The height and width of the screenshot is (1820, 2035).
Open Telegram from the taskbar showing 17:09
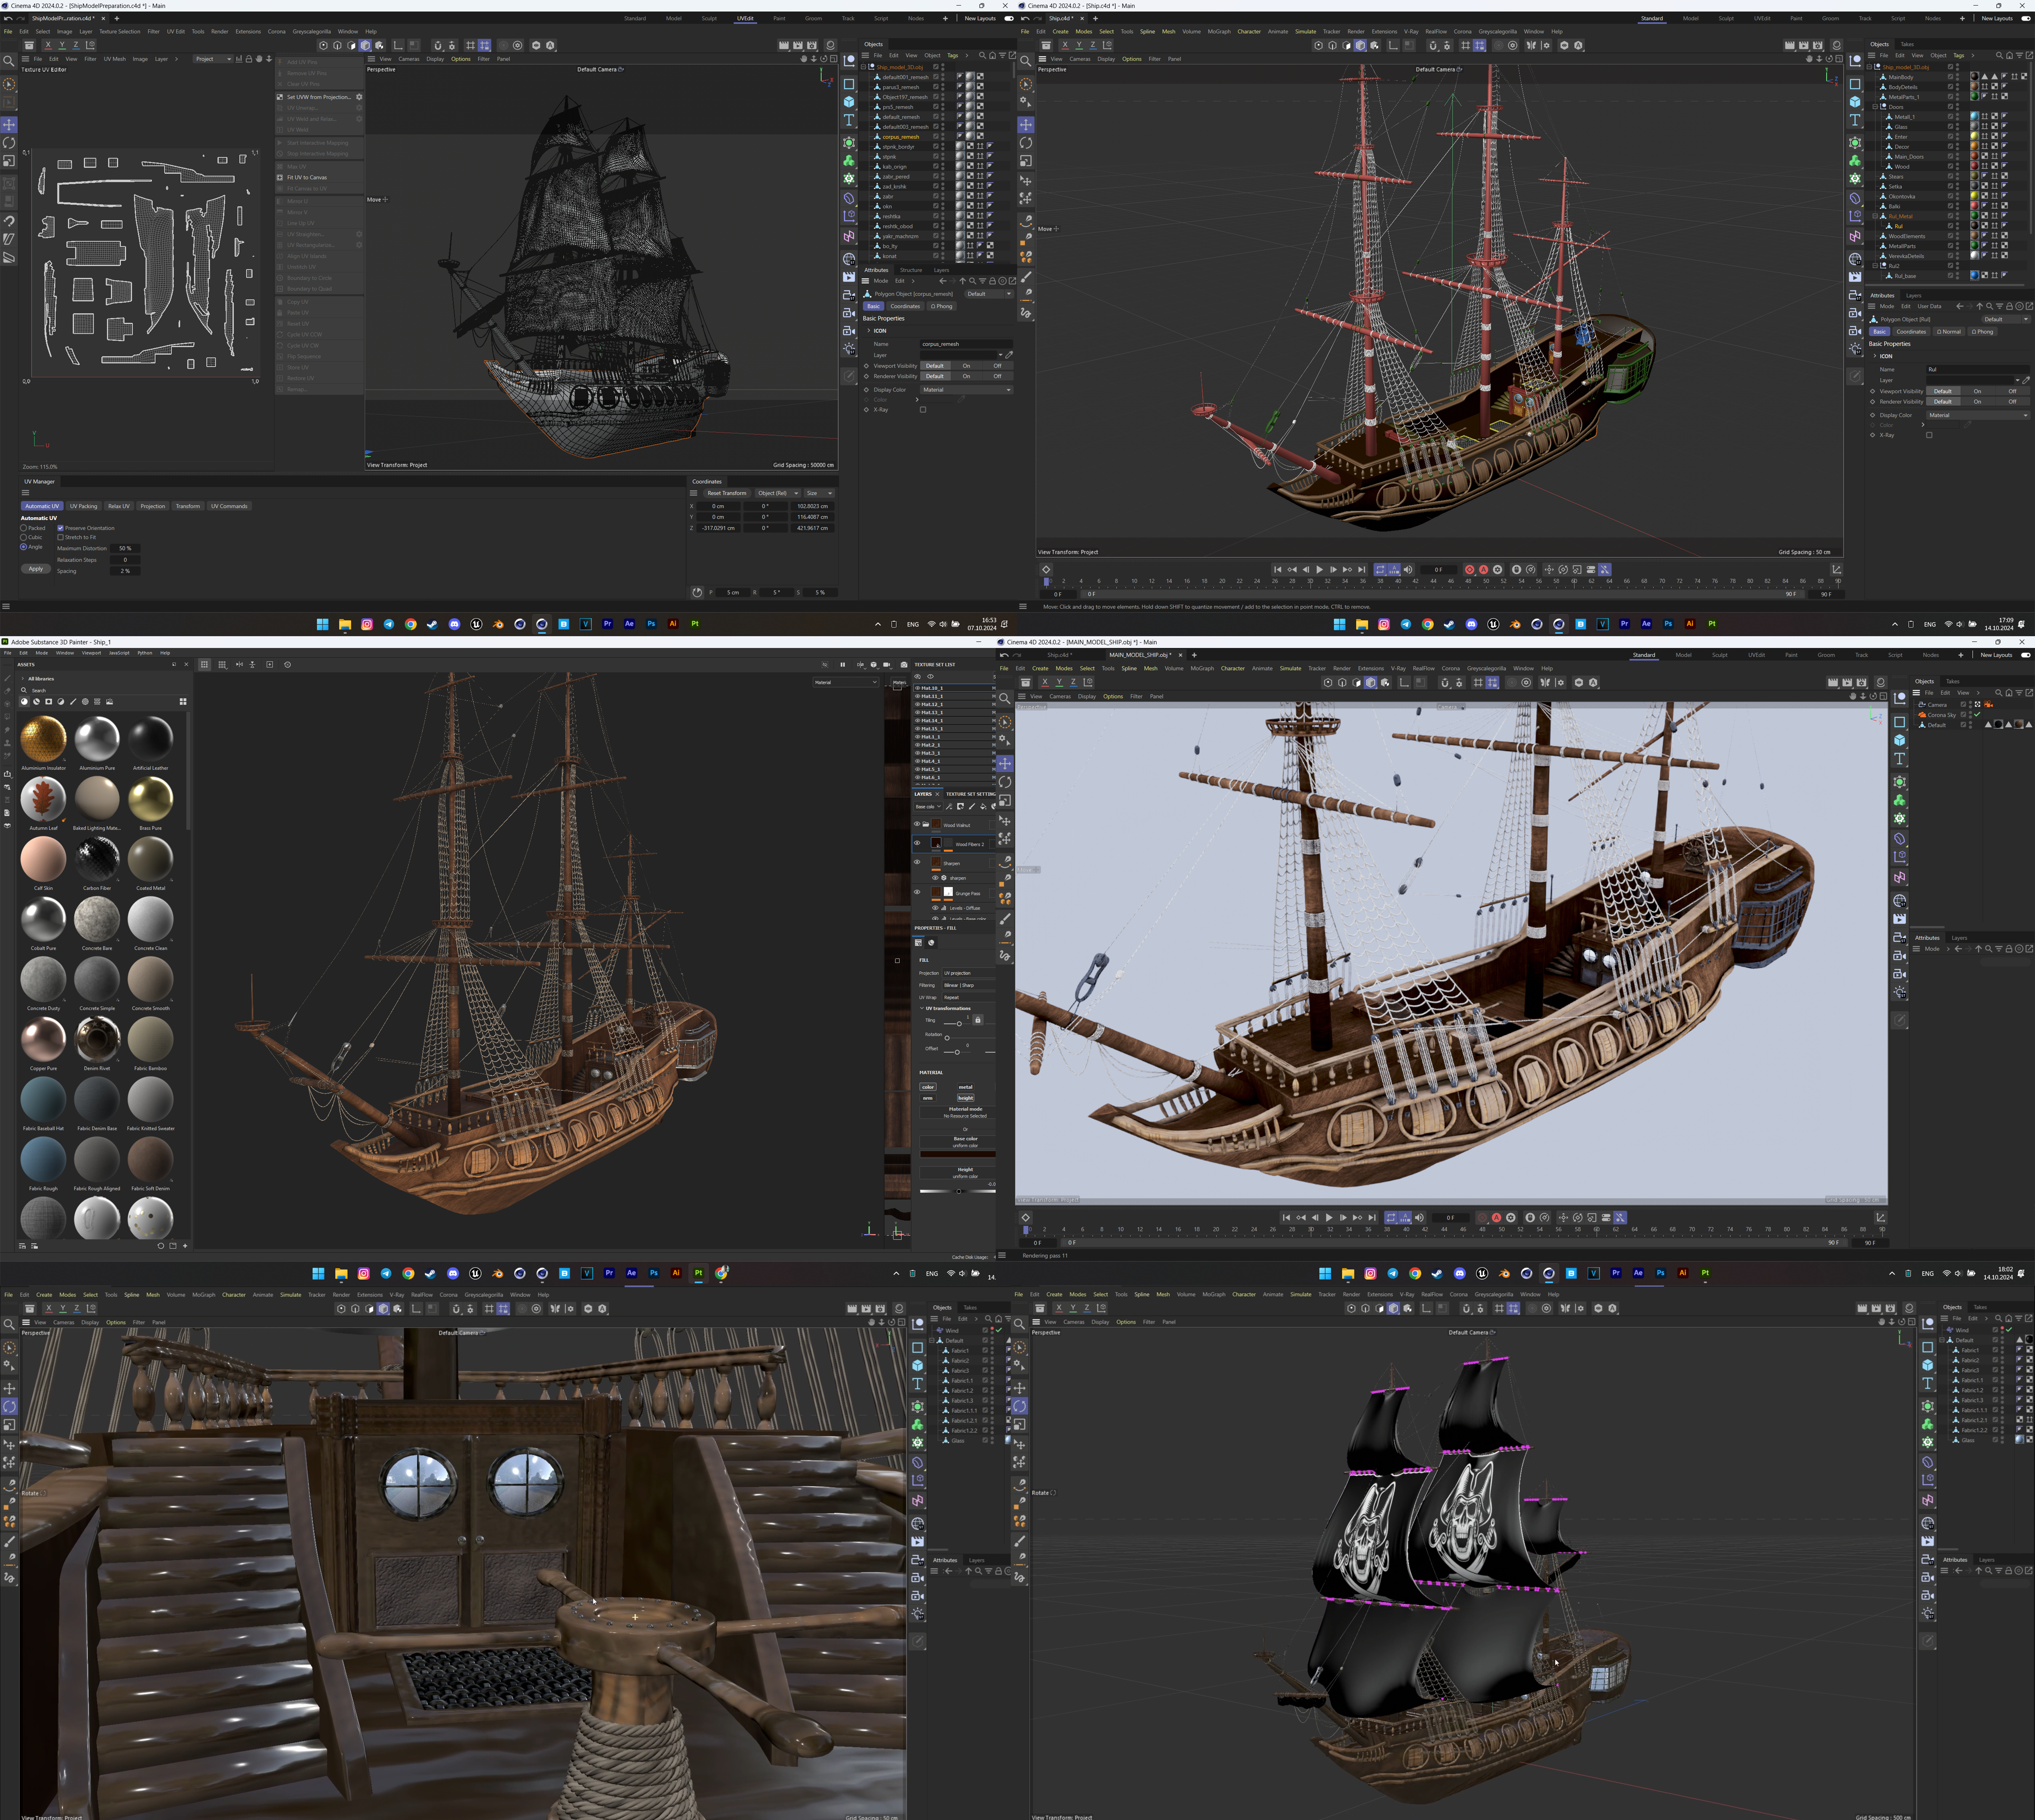point(1405,624)
